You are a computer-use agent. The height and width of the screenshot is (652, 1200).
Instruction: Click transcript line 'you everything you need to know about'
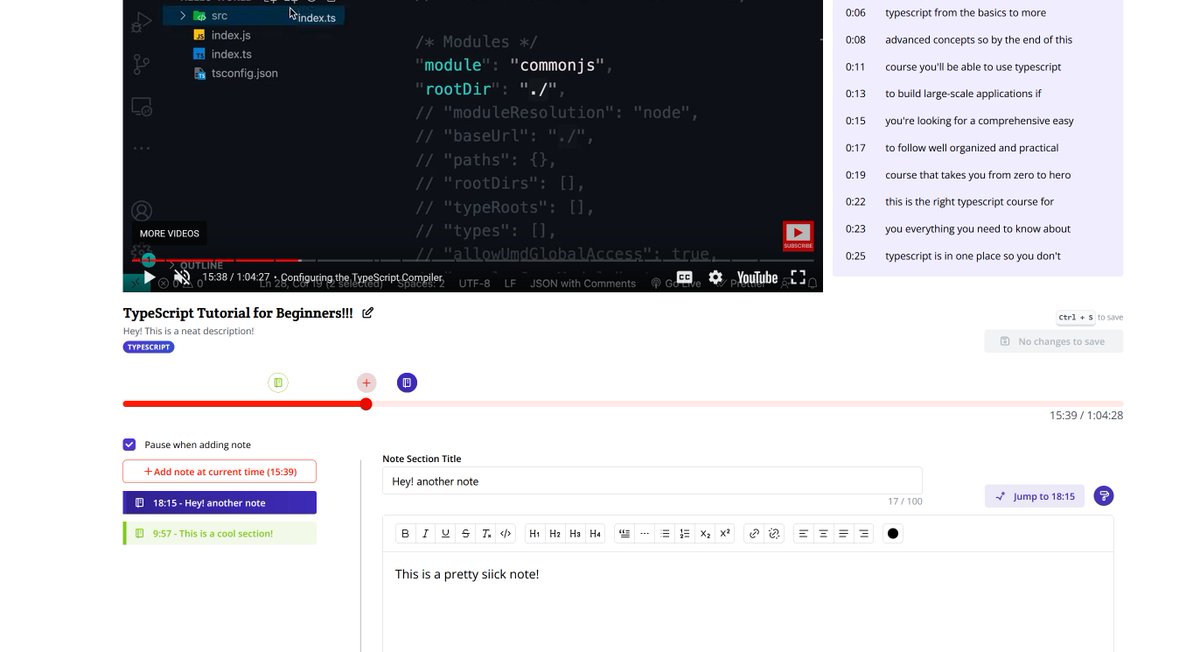(978, 229)
